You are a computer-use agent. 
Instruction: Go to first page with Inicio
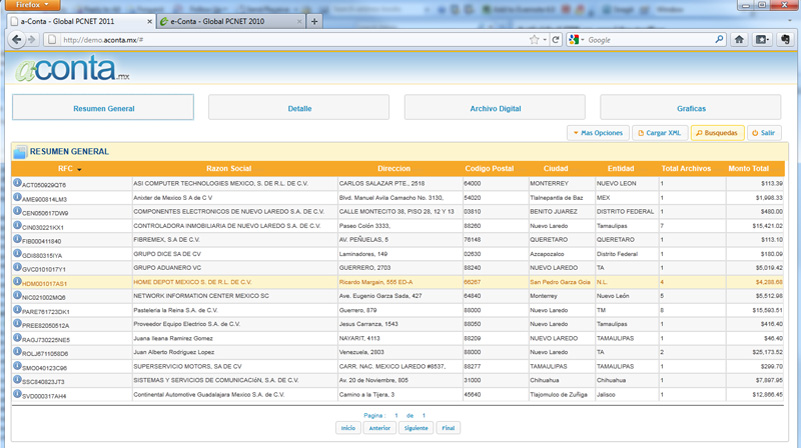(x=348, y=428)
